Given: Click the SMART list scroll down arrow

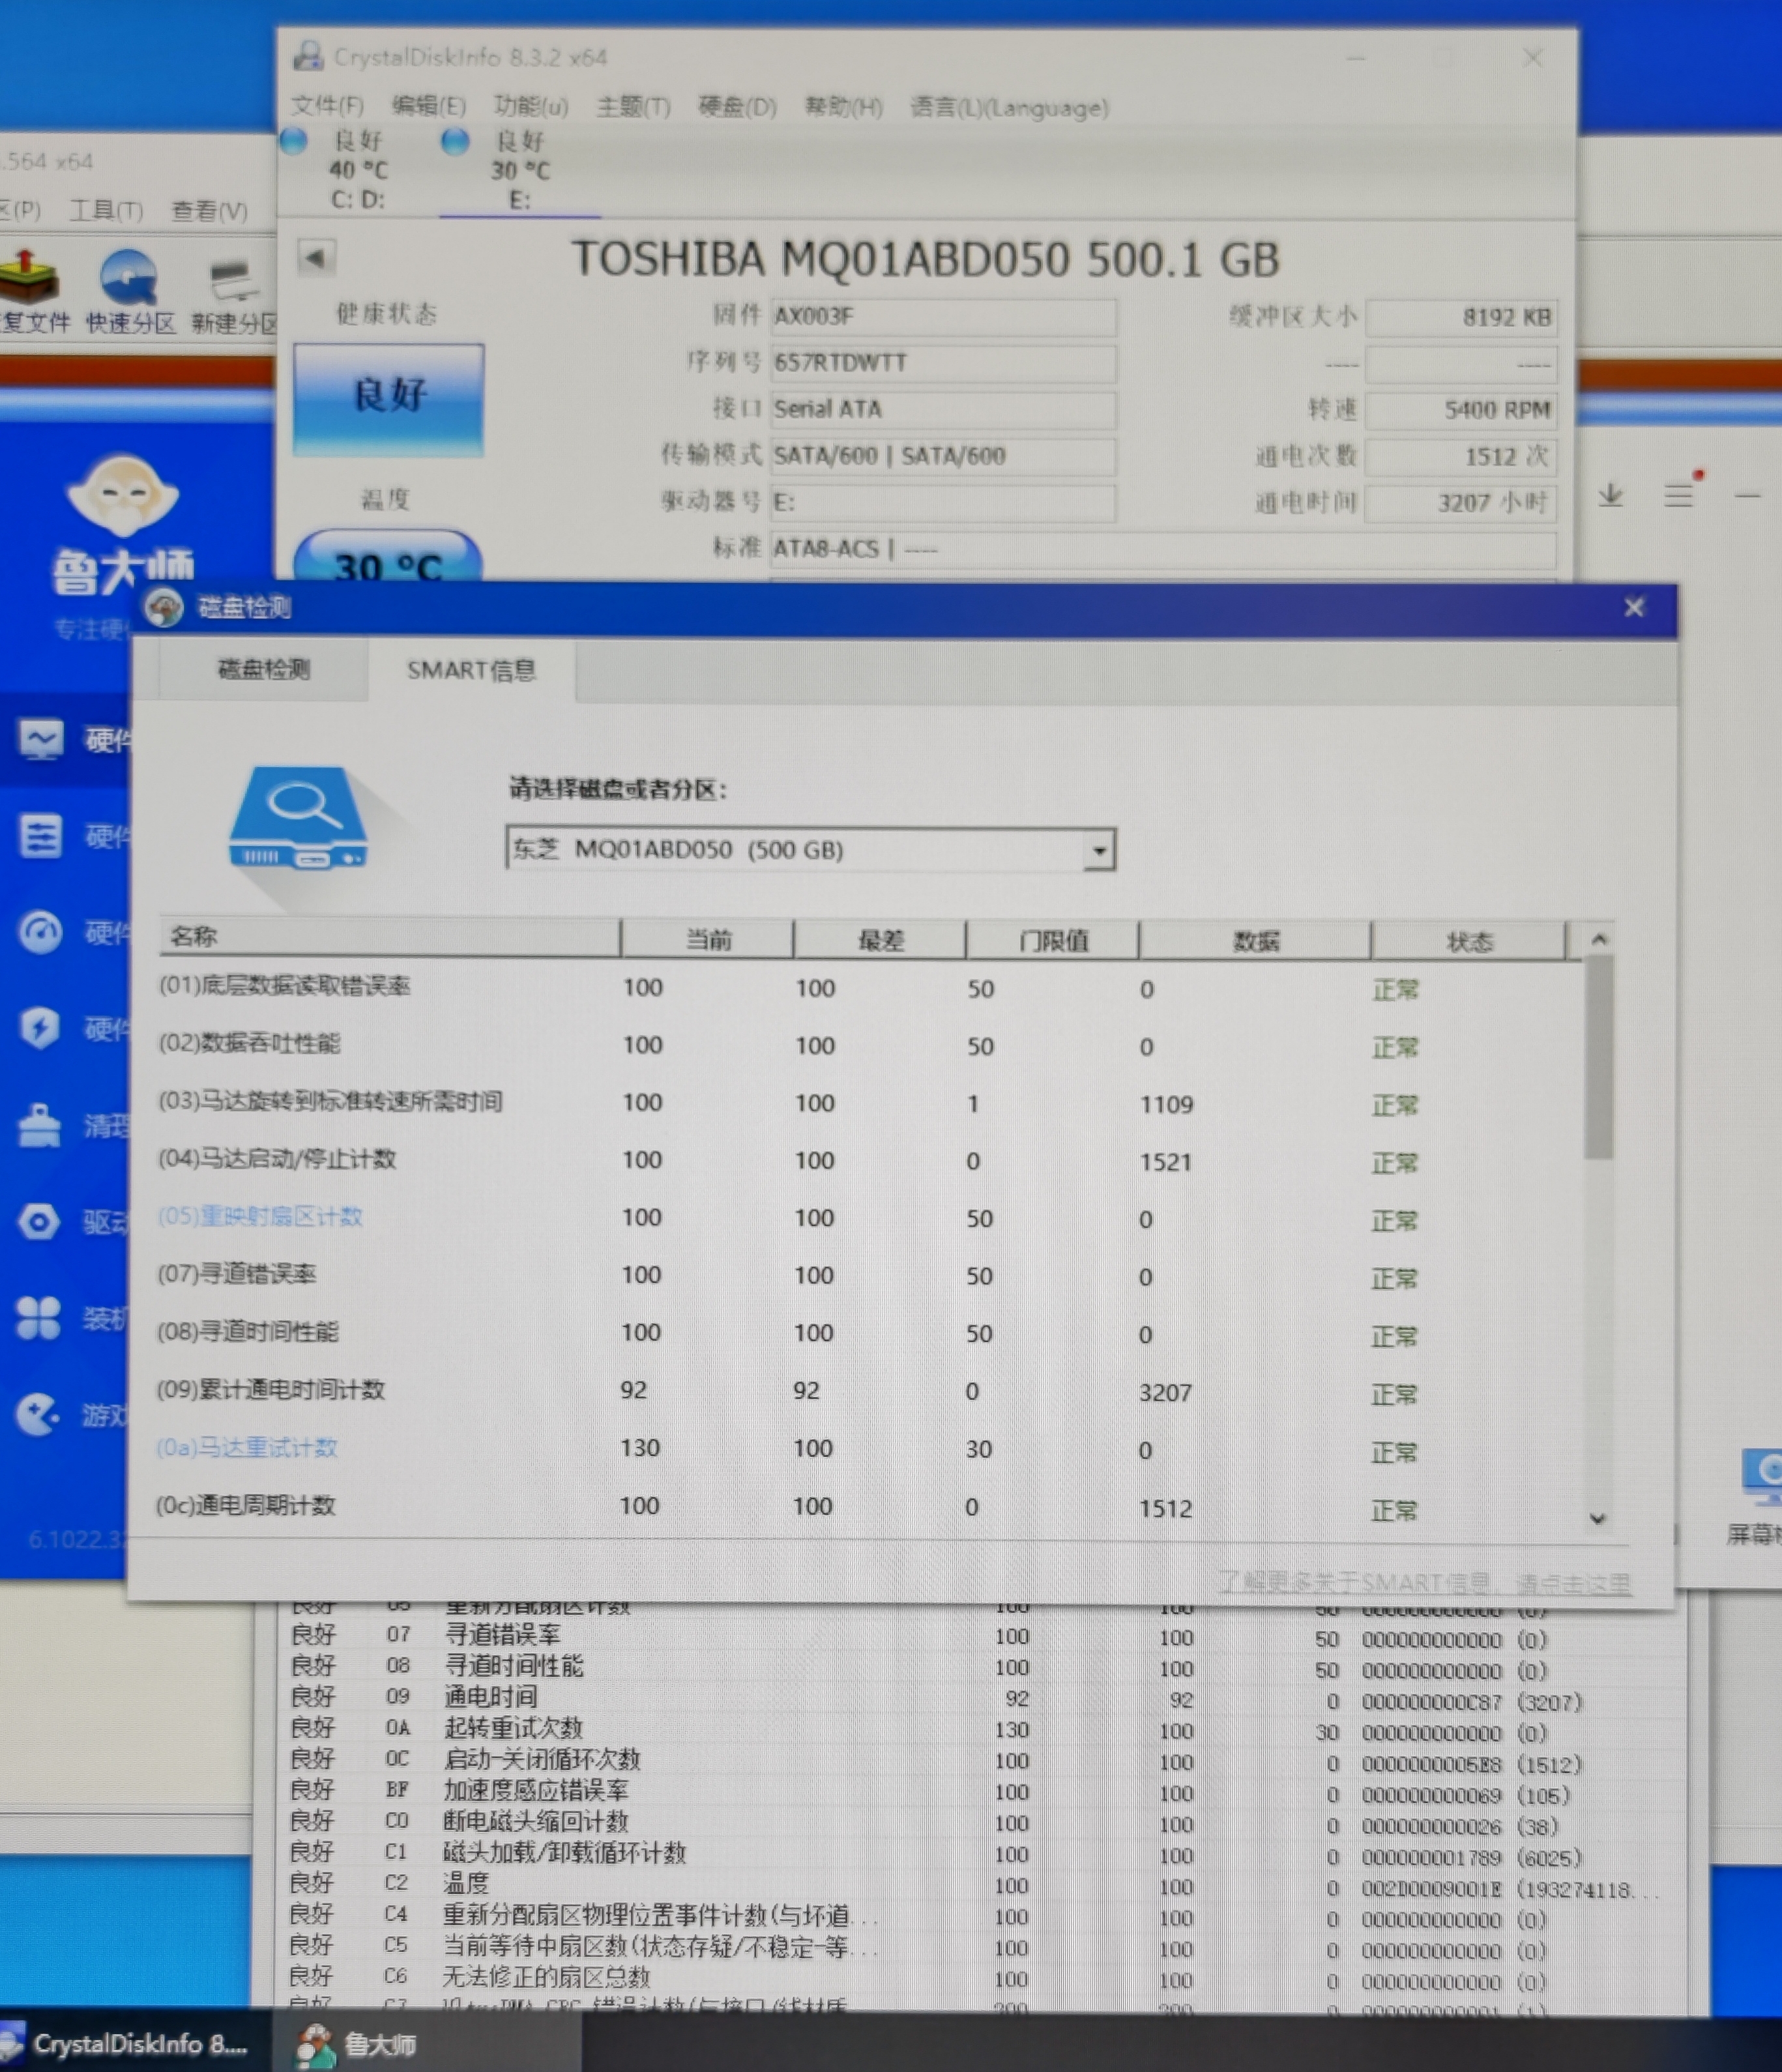Looking at the screenshot, I should [1598, 1519].
